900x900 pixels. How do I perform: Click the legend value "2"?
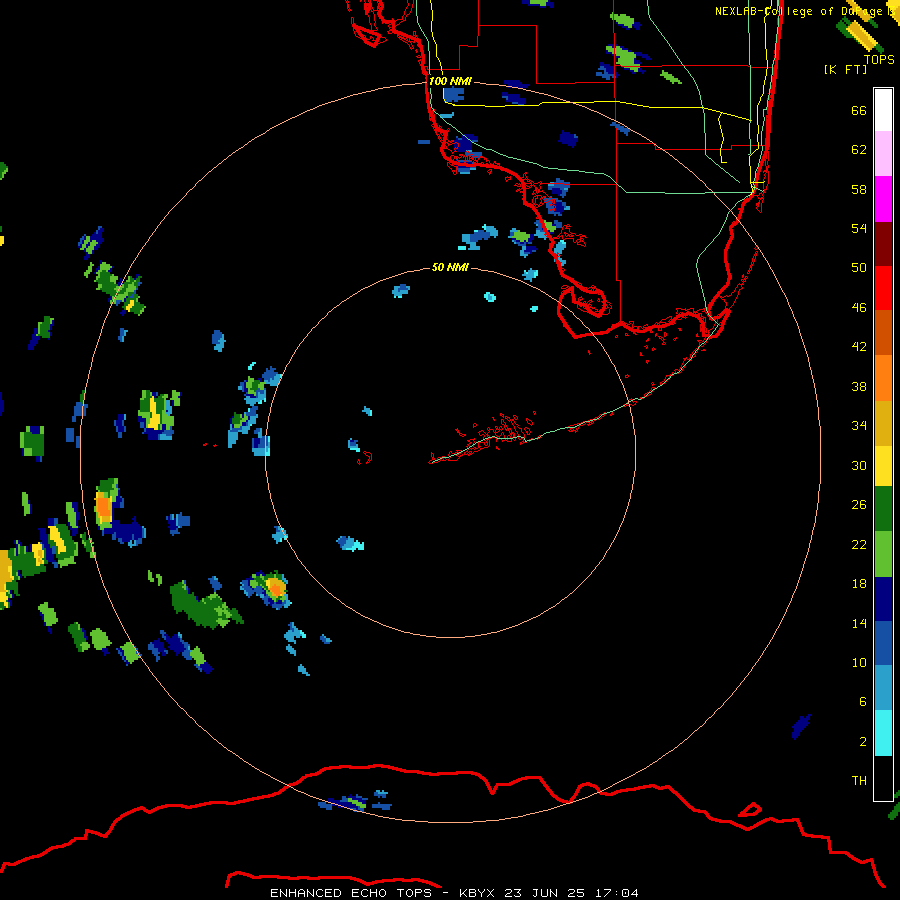[862, 741]
